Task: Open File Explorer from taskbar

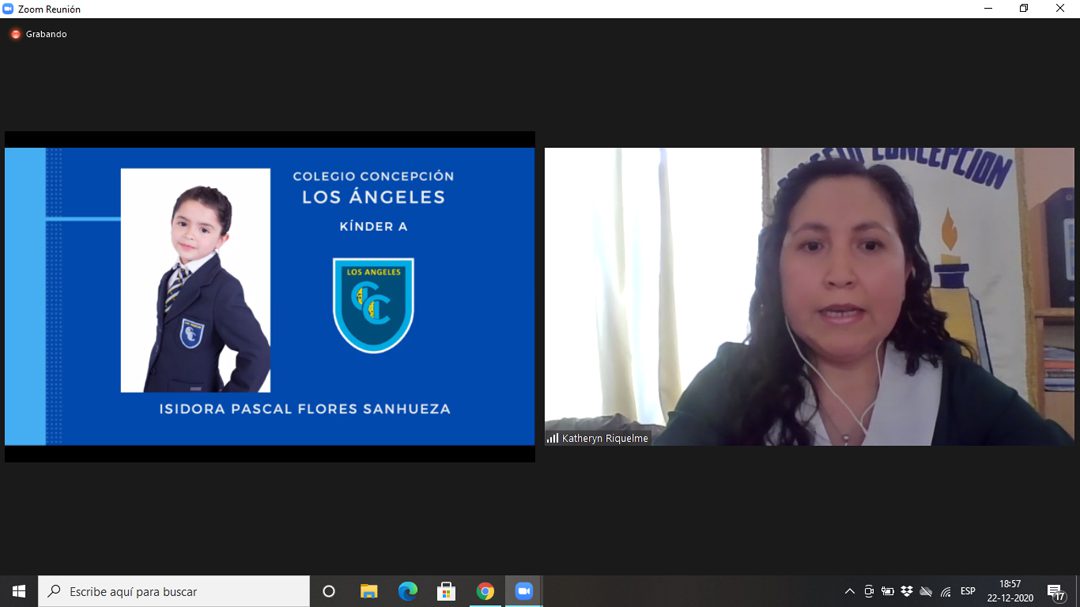Action: point(368,591)
